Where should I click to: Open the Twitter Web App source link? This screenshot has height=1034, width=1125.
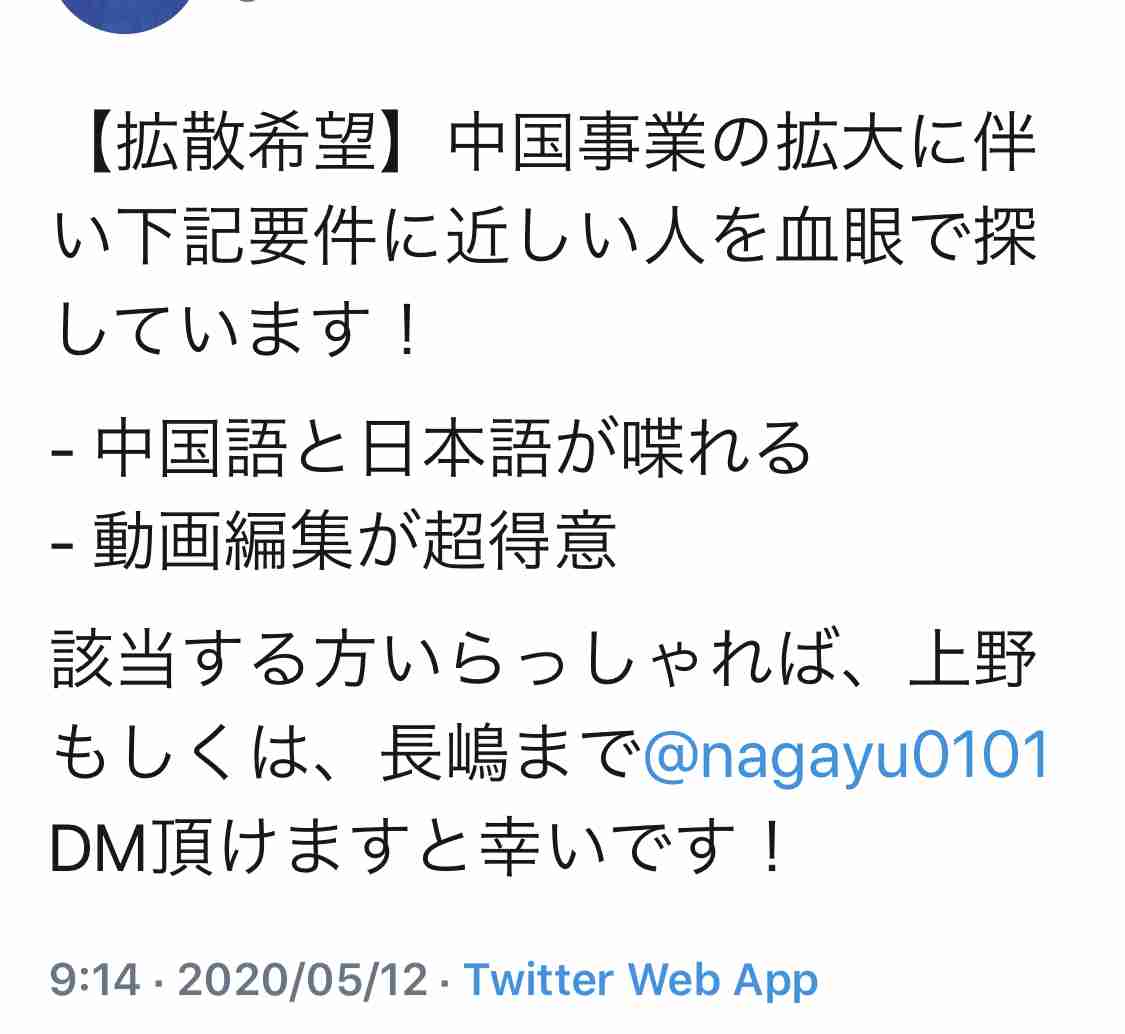click(641, 980)
